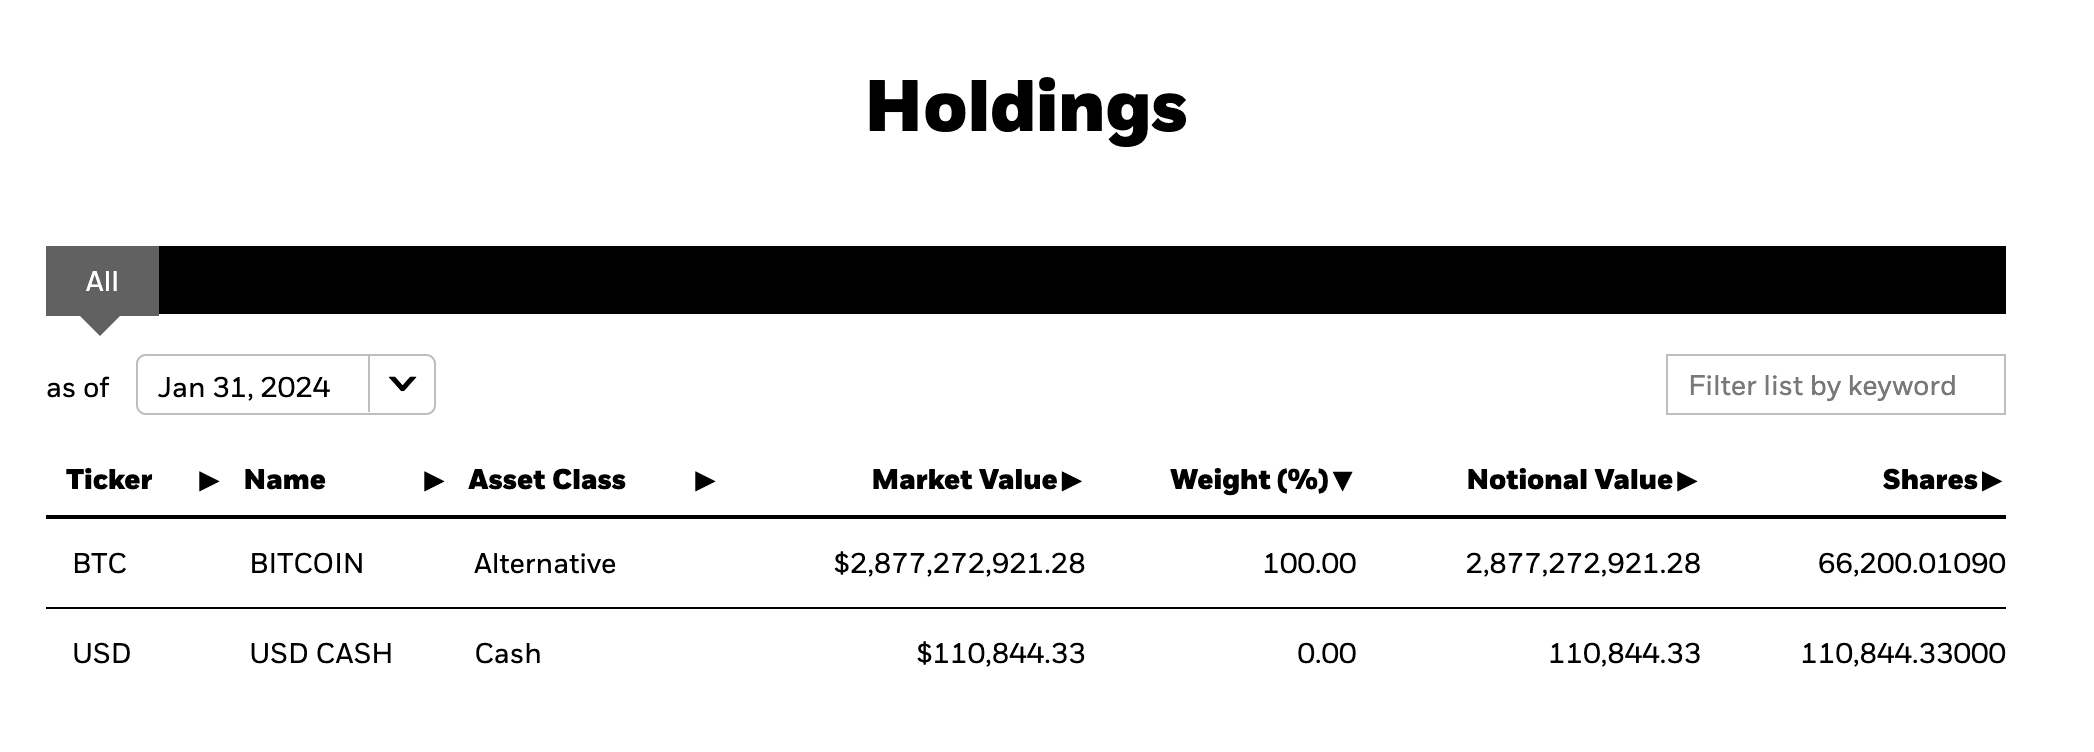Select the All tab
The height and width of the screenshot is (752, 2094).
pyautogui.click(x=101, y=281)
